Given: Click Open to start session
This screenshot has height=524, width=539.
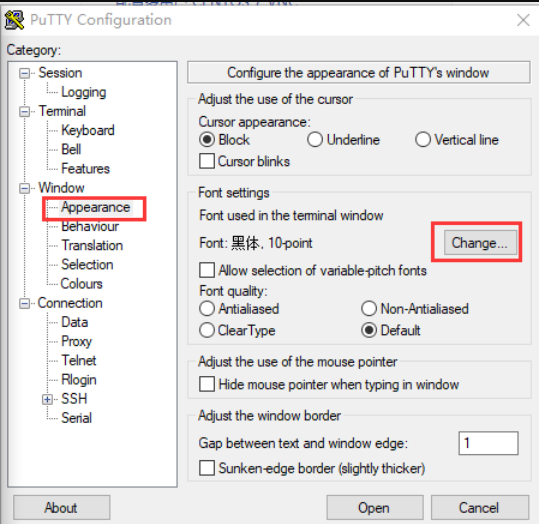Looking at the screenshot, I should (375, 507).
